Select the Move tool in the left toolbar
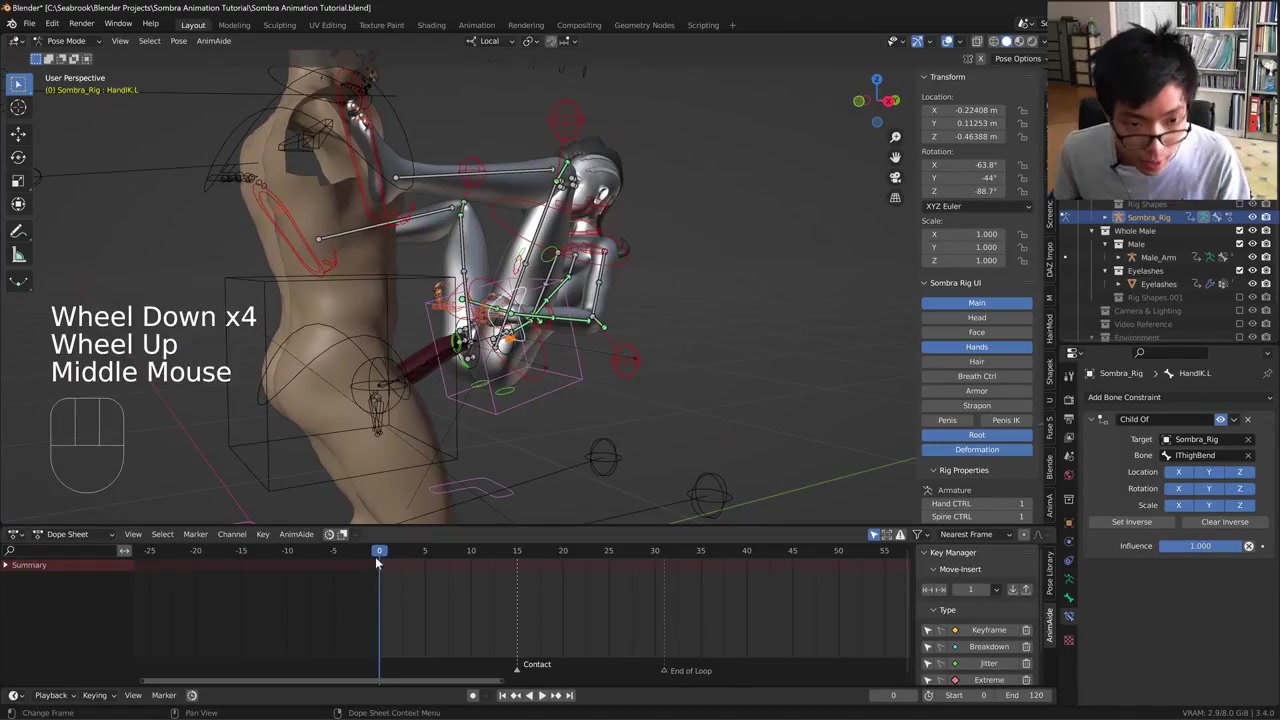 point(18,133)
